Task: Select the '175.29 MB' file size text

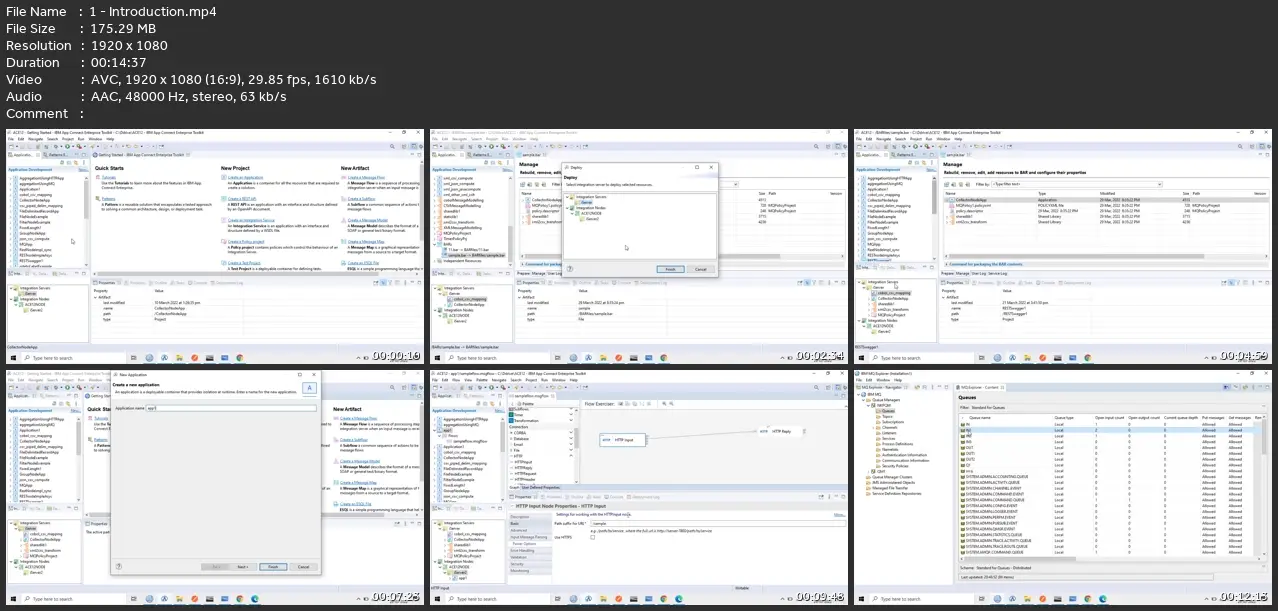Action: [x=125, y=29]
